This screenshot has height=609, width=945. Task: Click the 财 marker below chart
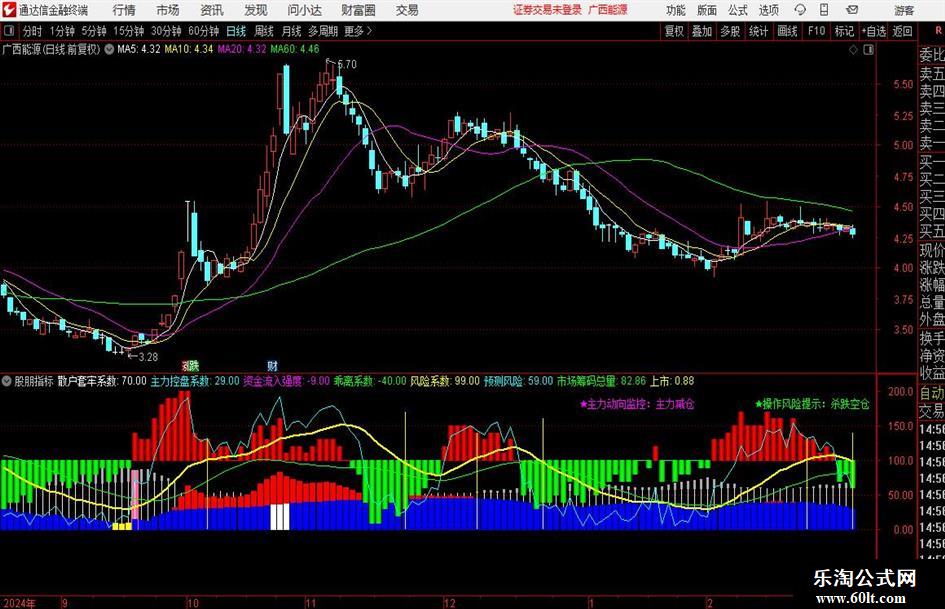[x=272, y=366]
